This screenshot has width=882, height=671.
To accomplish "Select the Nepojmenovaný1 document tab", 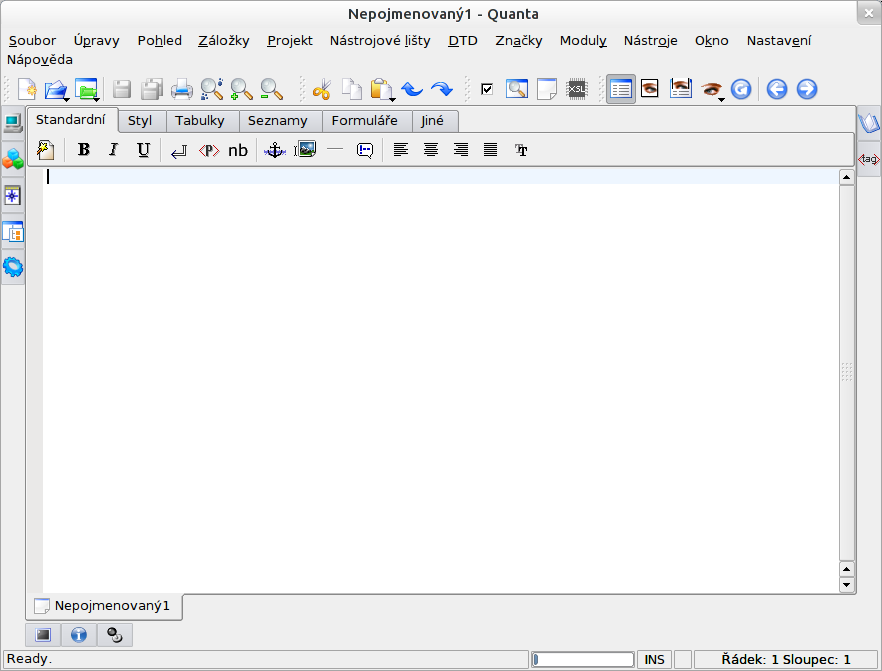I will (104, 606).
